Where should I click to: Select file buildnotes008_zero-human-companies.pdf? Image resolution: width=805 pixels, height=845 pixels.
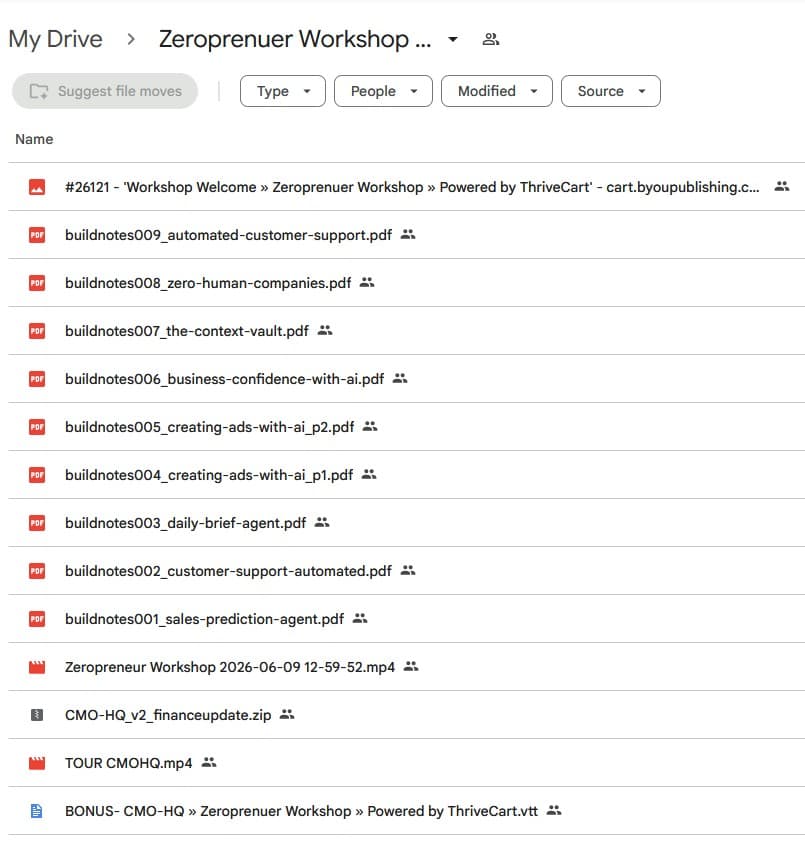click(208, 283)
